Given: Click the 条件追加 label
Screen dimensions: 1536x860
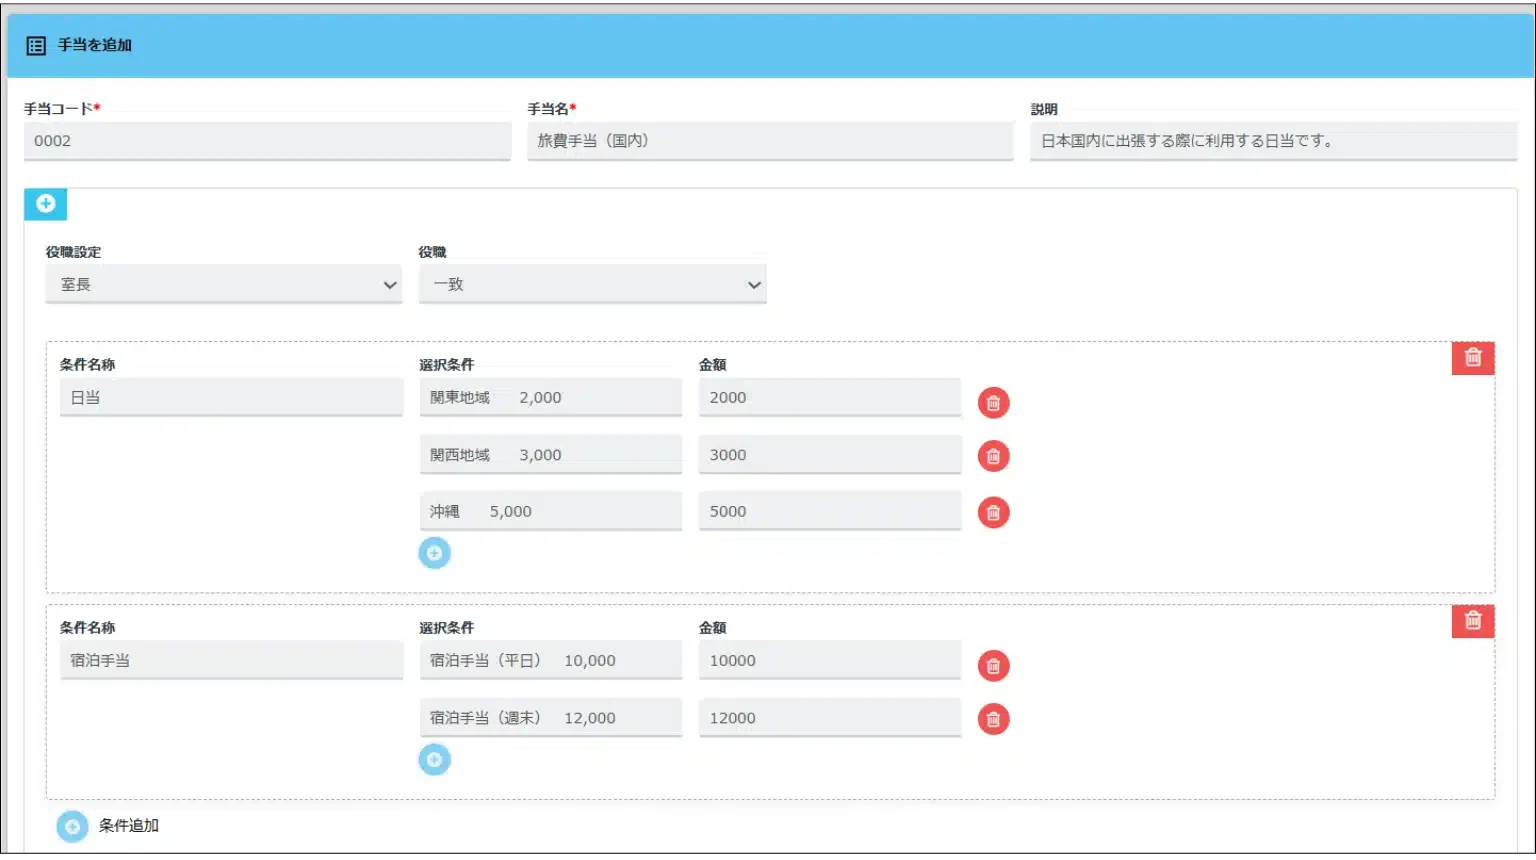Looking at the screenshot, I should 129,826.
